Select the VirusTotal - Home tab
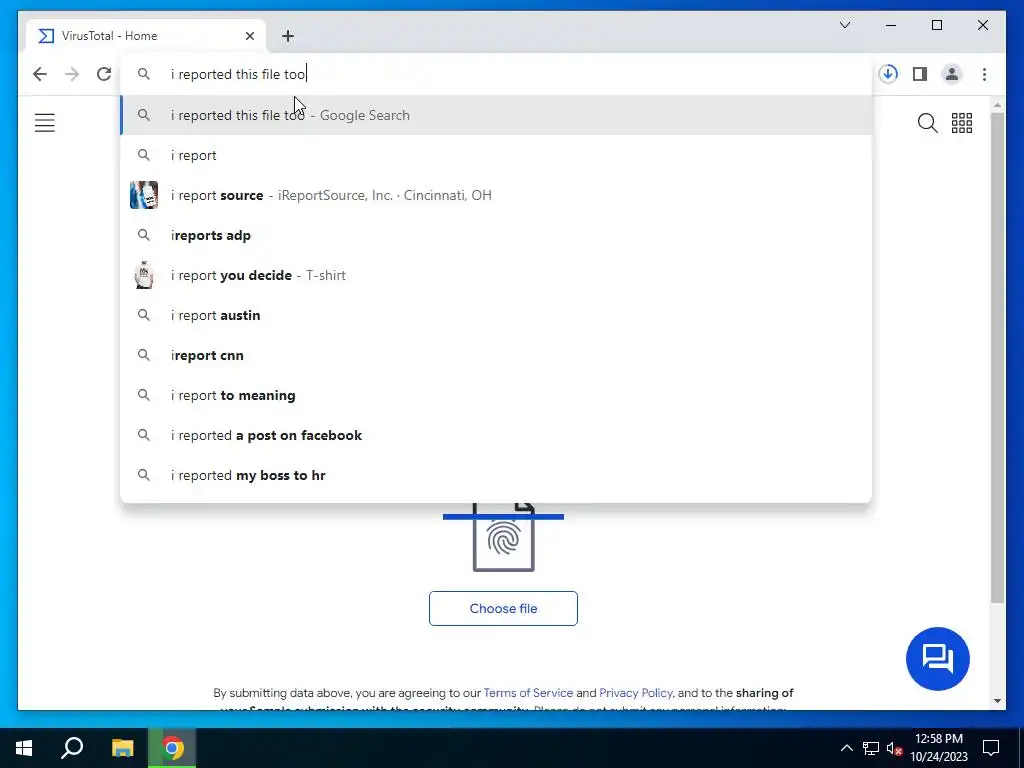This screenshot has width=1024, height=768. pyautogui.click(x=147, y=36)
